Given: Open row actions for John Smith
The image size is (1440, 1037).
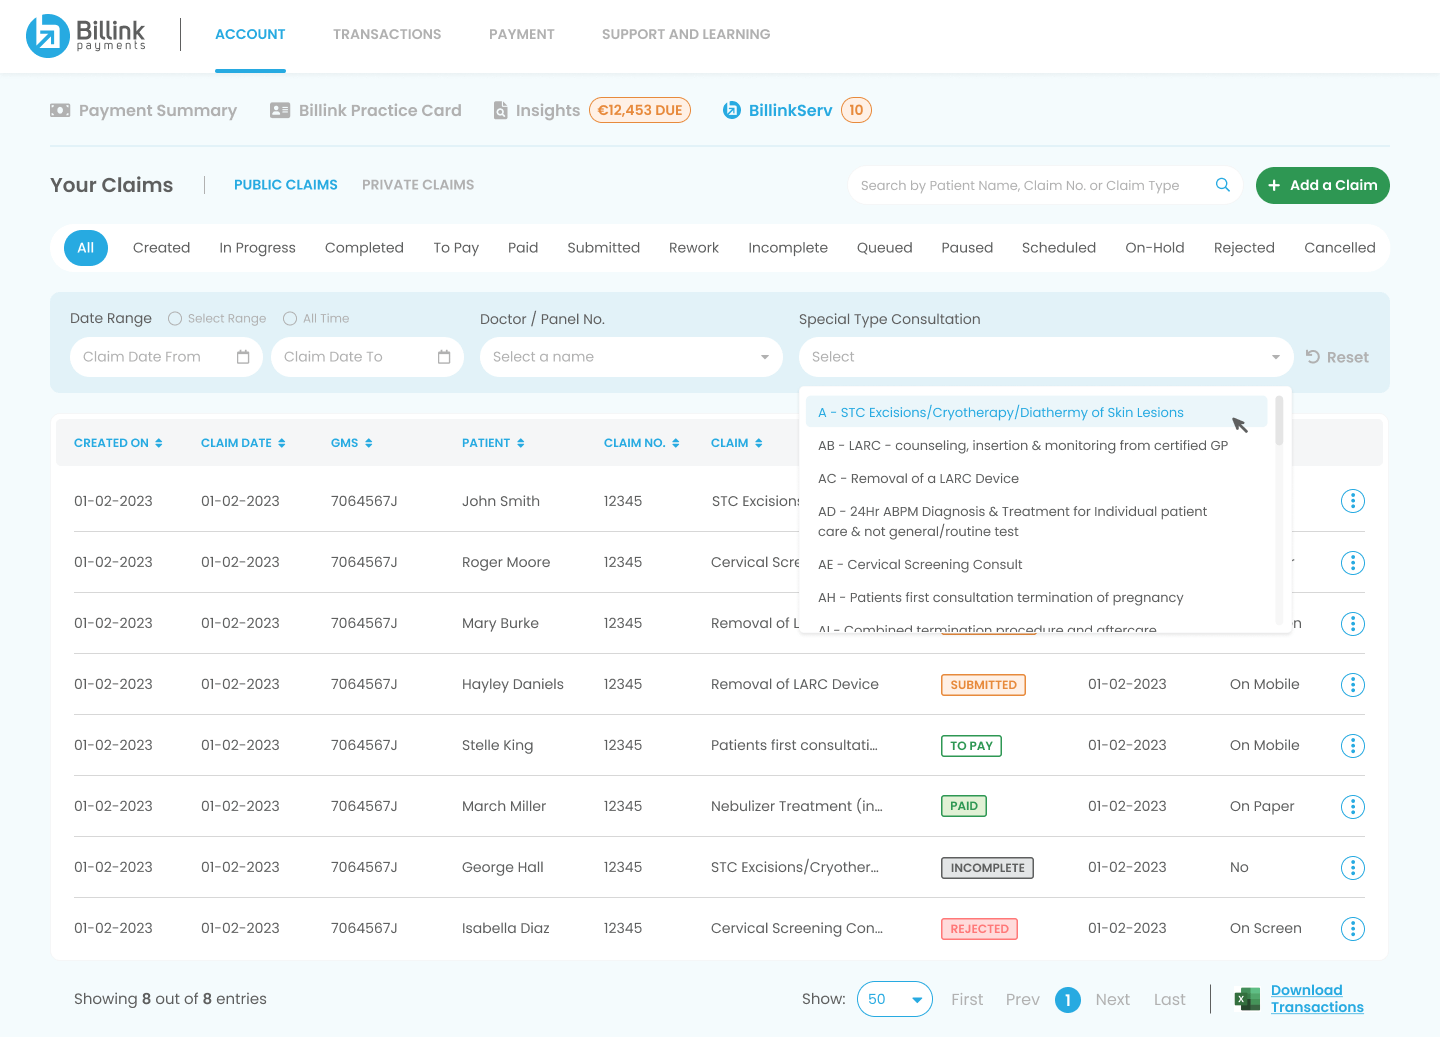Looking at the screenshot, I should [1352, 501].
